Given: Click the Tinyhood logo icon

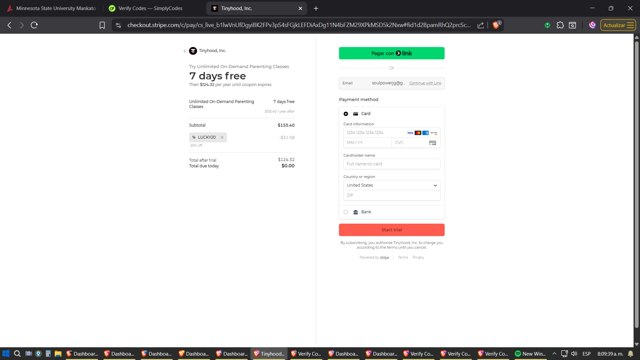Looking at the screenshot, I should click(193, 51).
